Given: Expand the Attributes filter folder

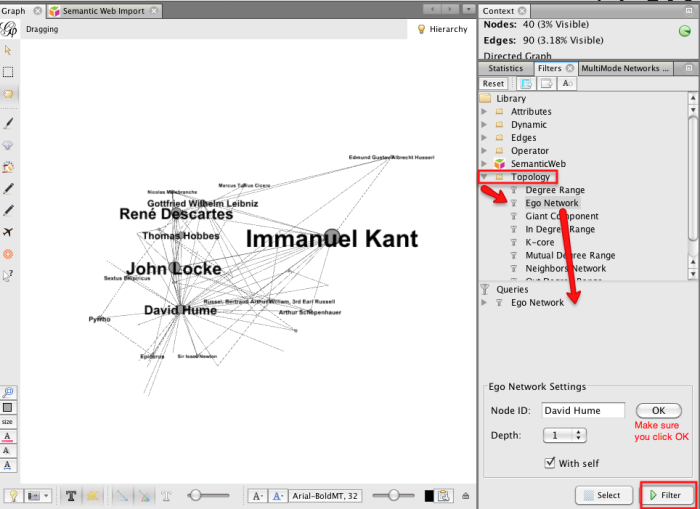Looking at the screenshot, I should (x=485, y=112).
